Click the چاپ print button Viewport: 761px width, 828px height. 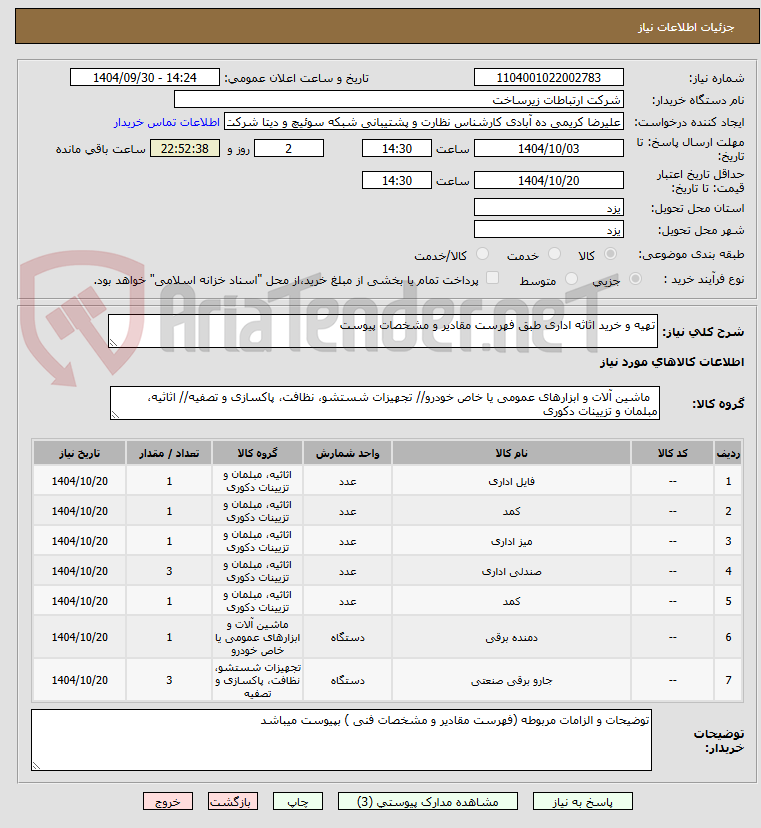tap(298, 802)
